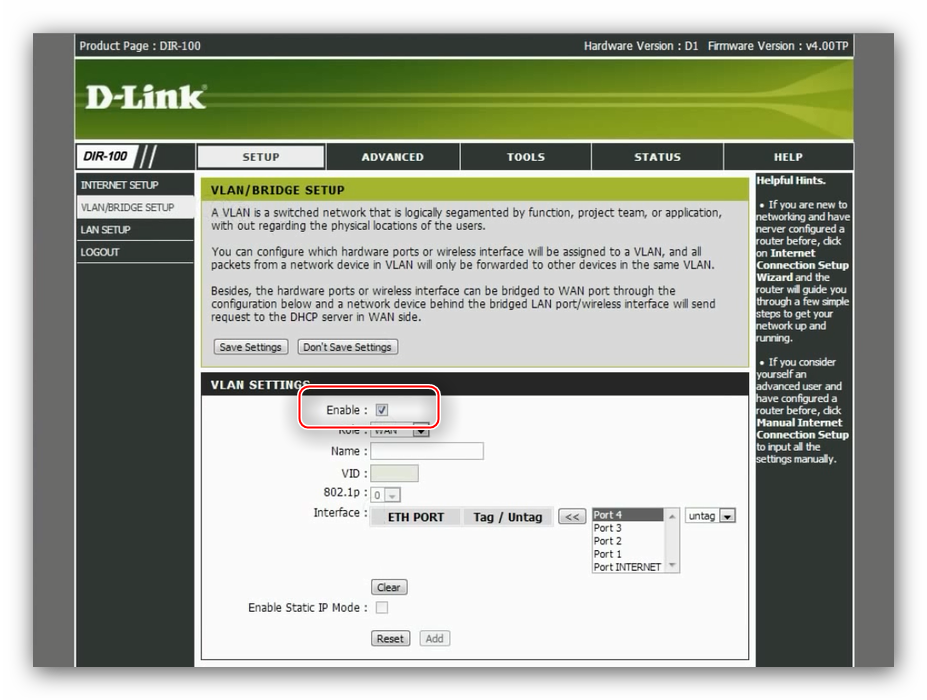Viewport: 927px width, 700px height.
Task: Select Port 1 in interface list
Action: [x=628, y=554]
